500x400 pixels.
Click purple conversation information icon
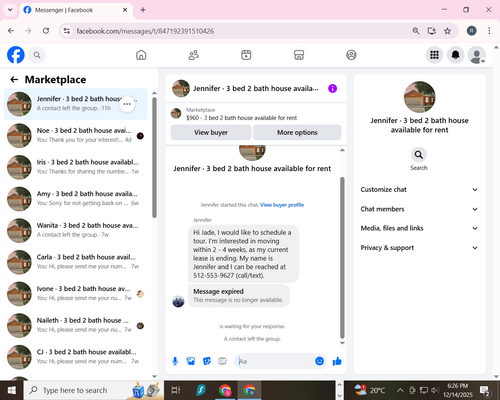click(332, 88)
